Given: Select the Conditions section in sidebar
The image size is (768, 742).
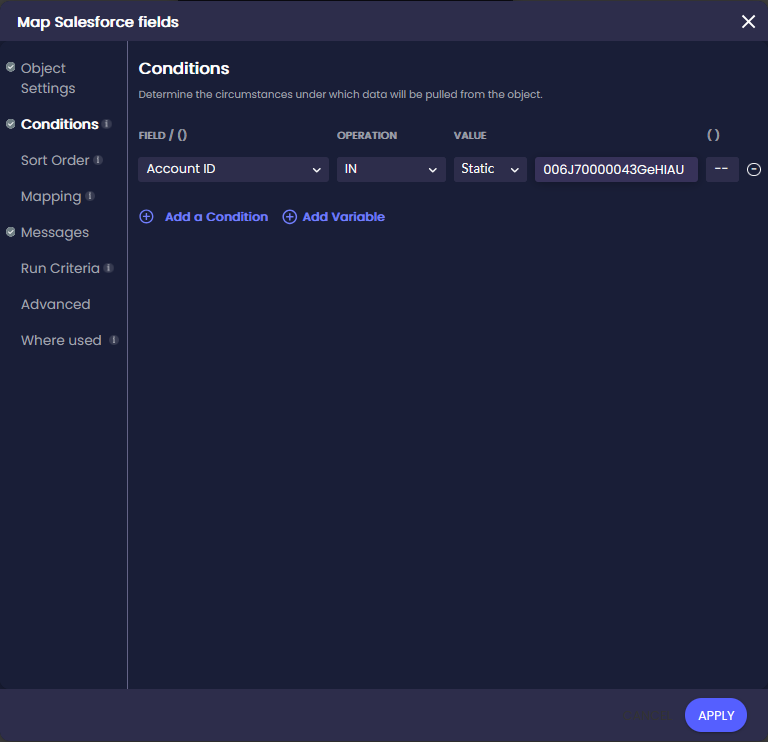Looking at the screenshot, I should click(x=59, y=124).
